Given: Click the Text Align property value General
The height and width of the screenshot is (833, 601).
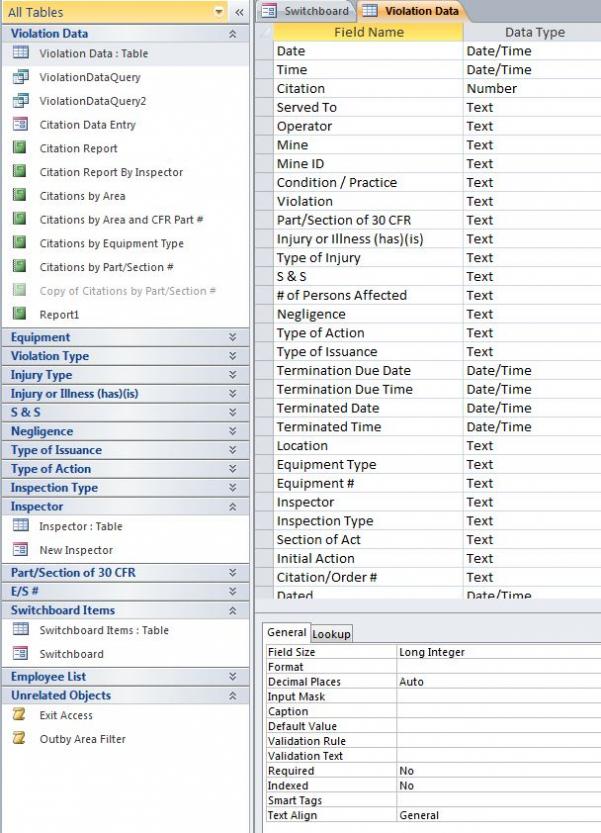Looking at the screenshot, I should click(499, 815).
